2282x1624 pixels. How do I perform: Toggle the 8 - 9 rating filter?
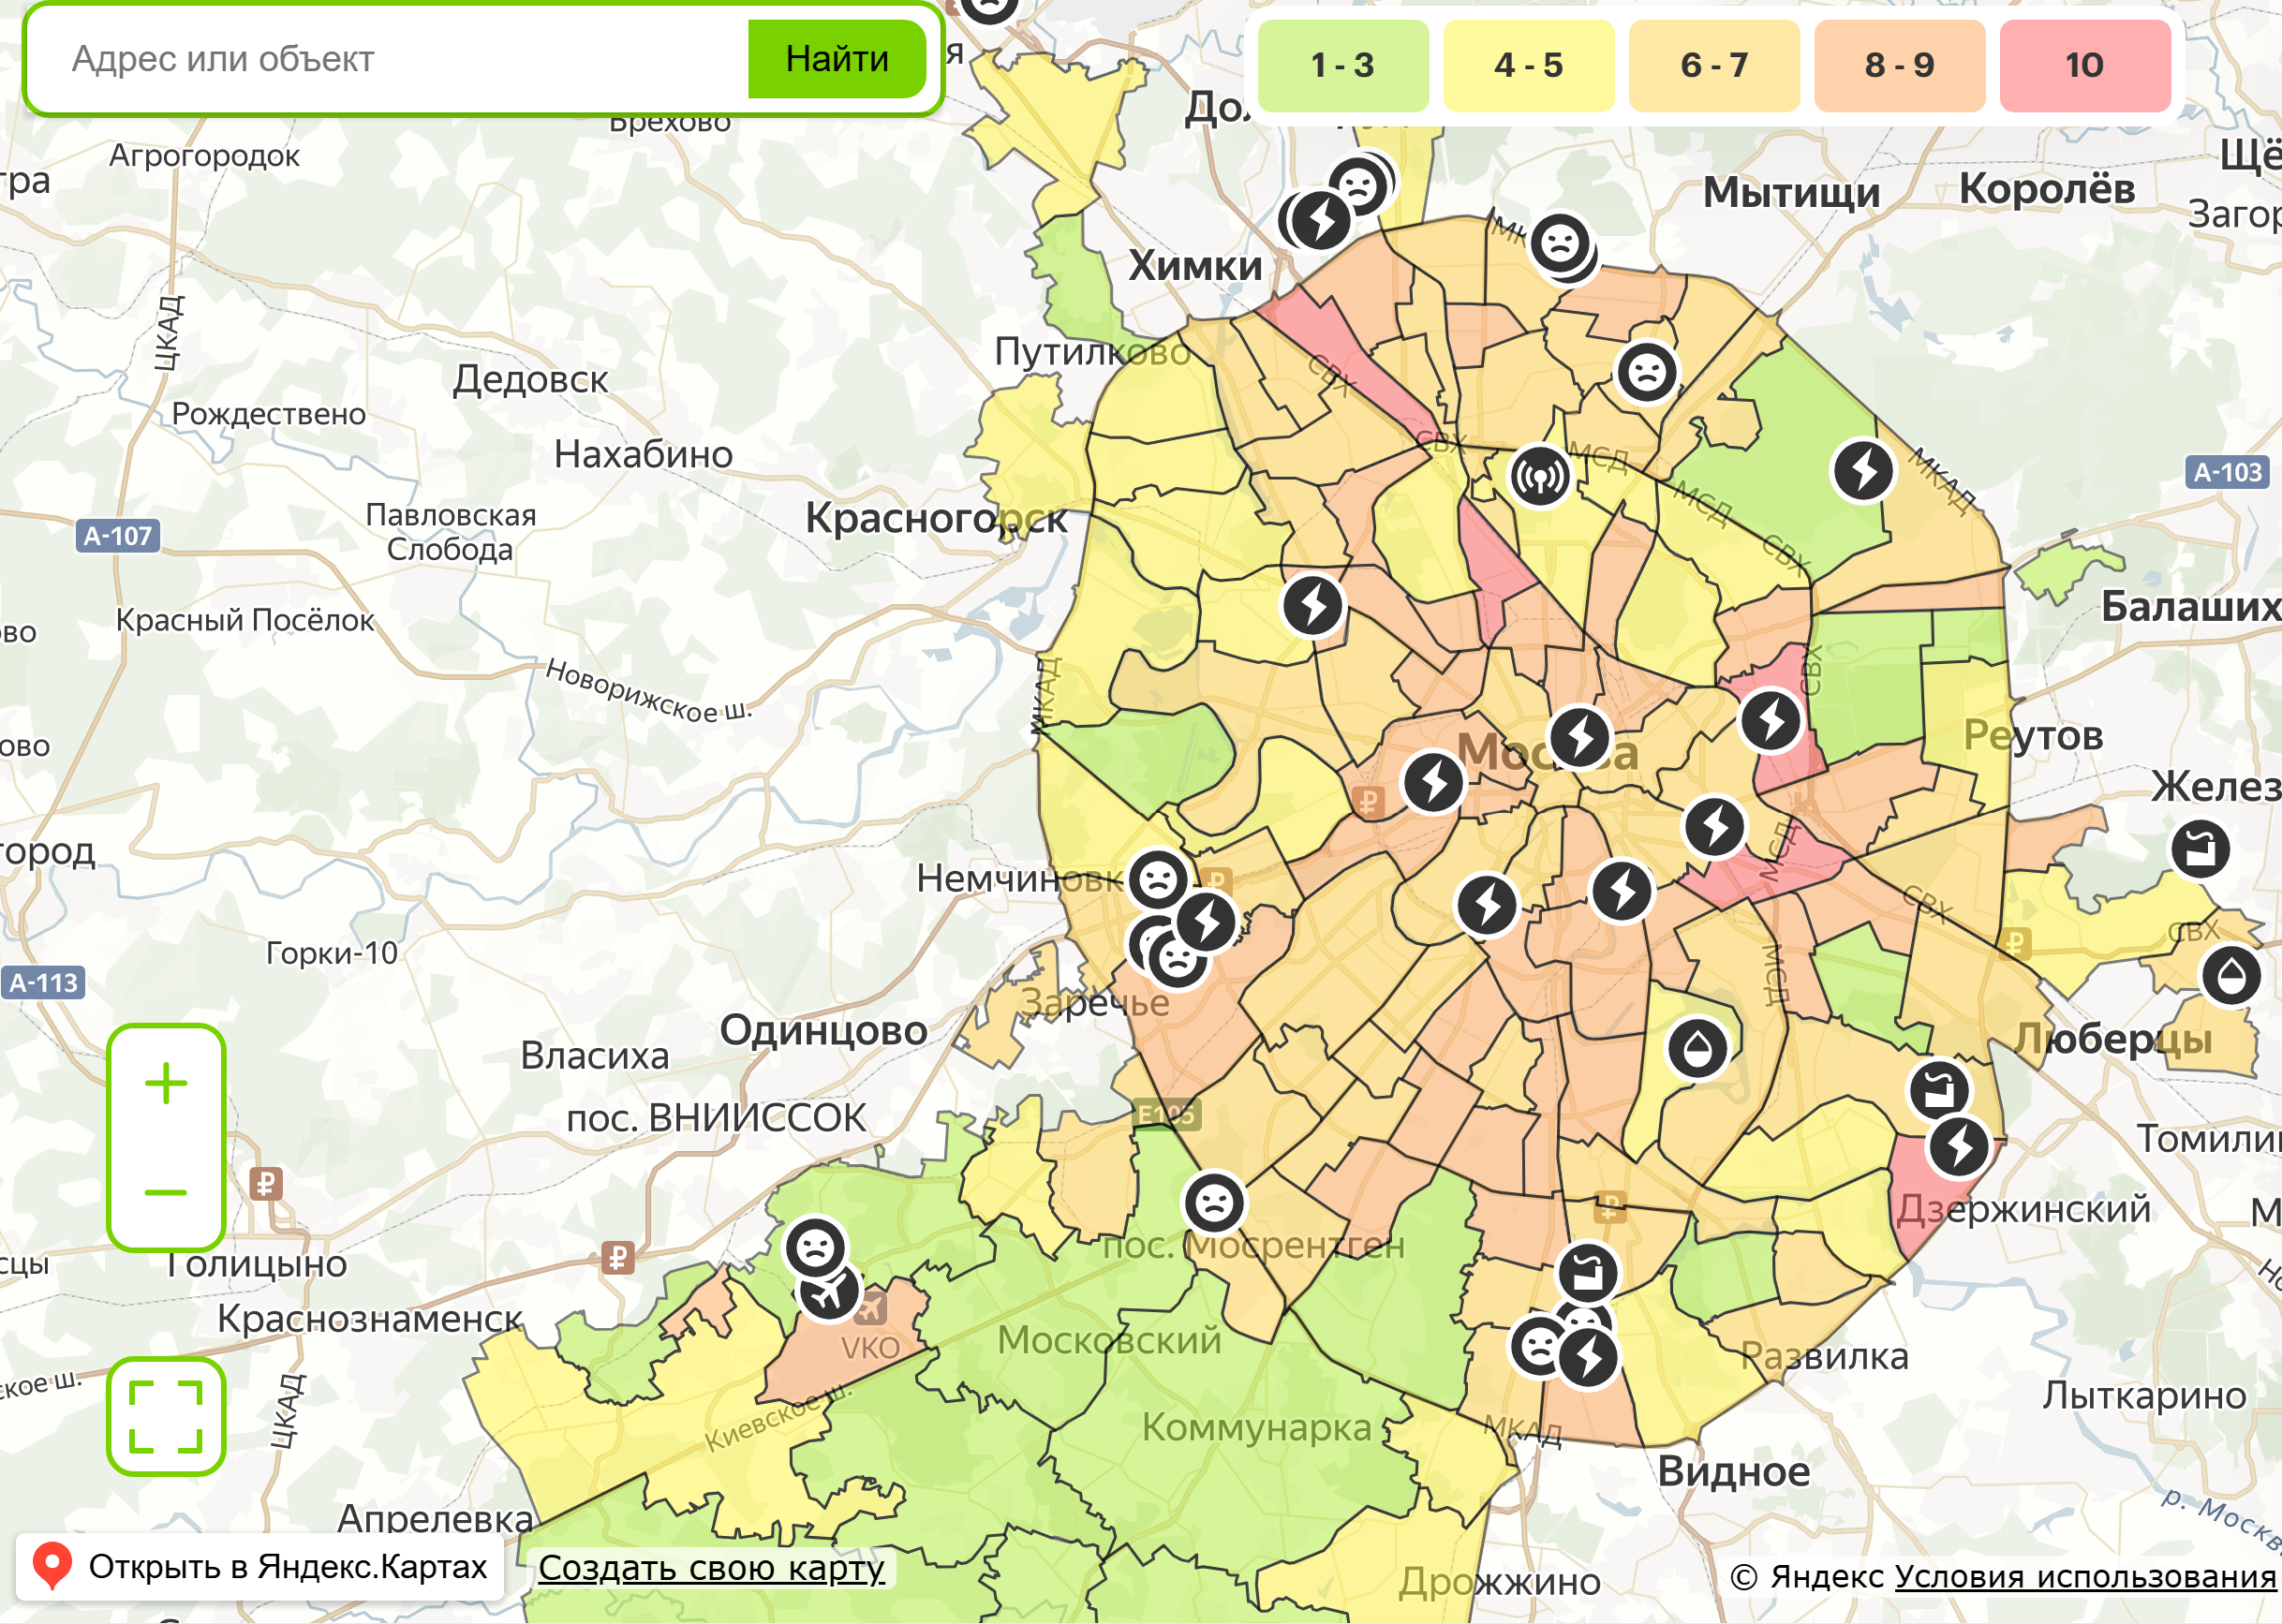click(1899, 66)
